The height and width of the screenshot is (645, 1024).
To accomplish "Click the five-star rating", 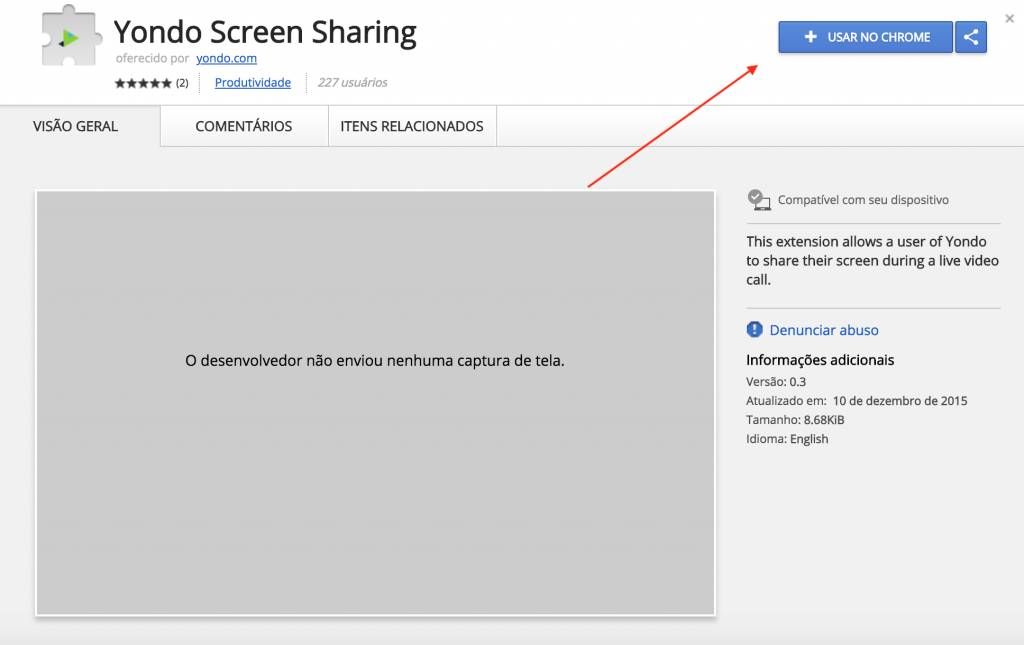I will coord(143,83).
